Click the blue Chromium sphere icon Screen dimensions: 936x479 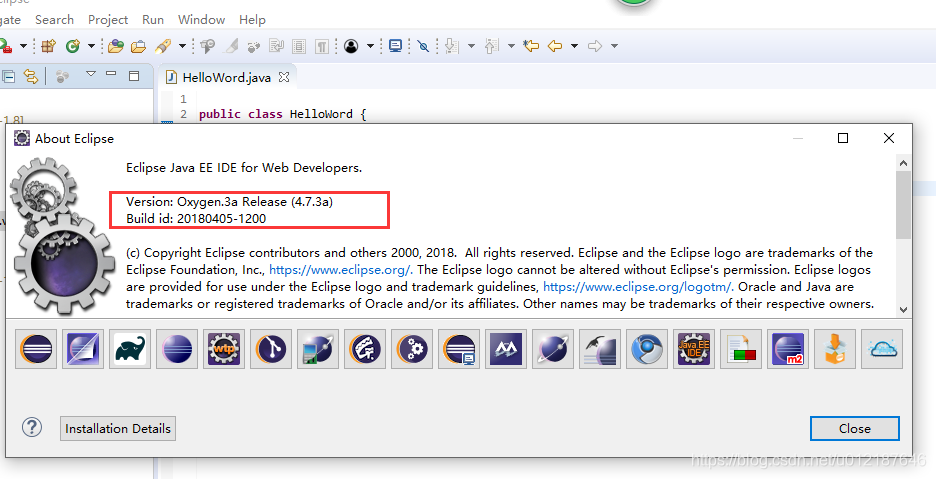click(x=647, y=348)
